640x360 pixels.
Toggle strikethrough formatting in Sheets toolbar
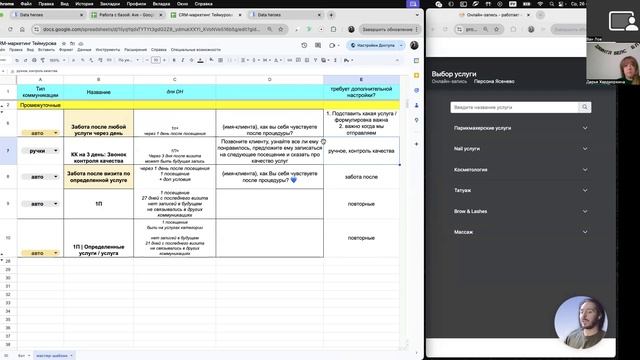[191, 60]
